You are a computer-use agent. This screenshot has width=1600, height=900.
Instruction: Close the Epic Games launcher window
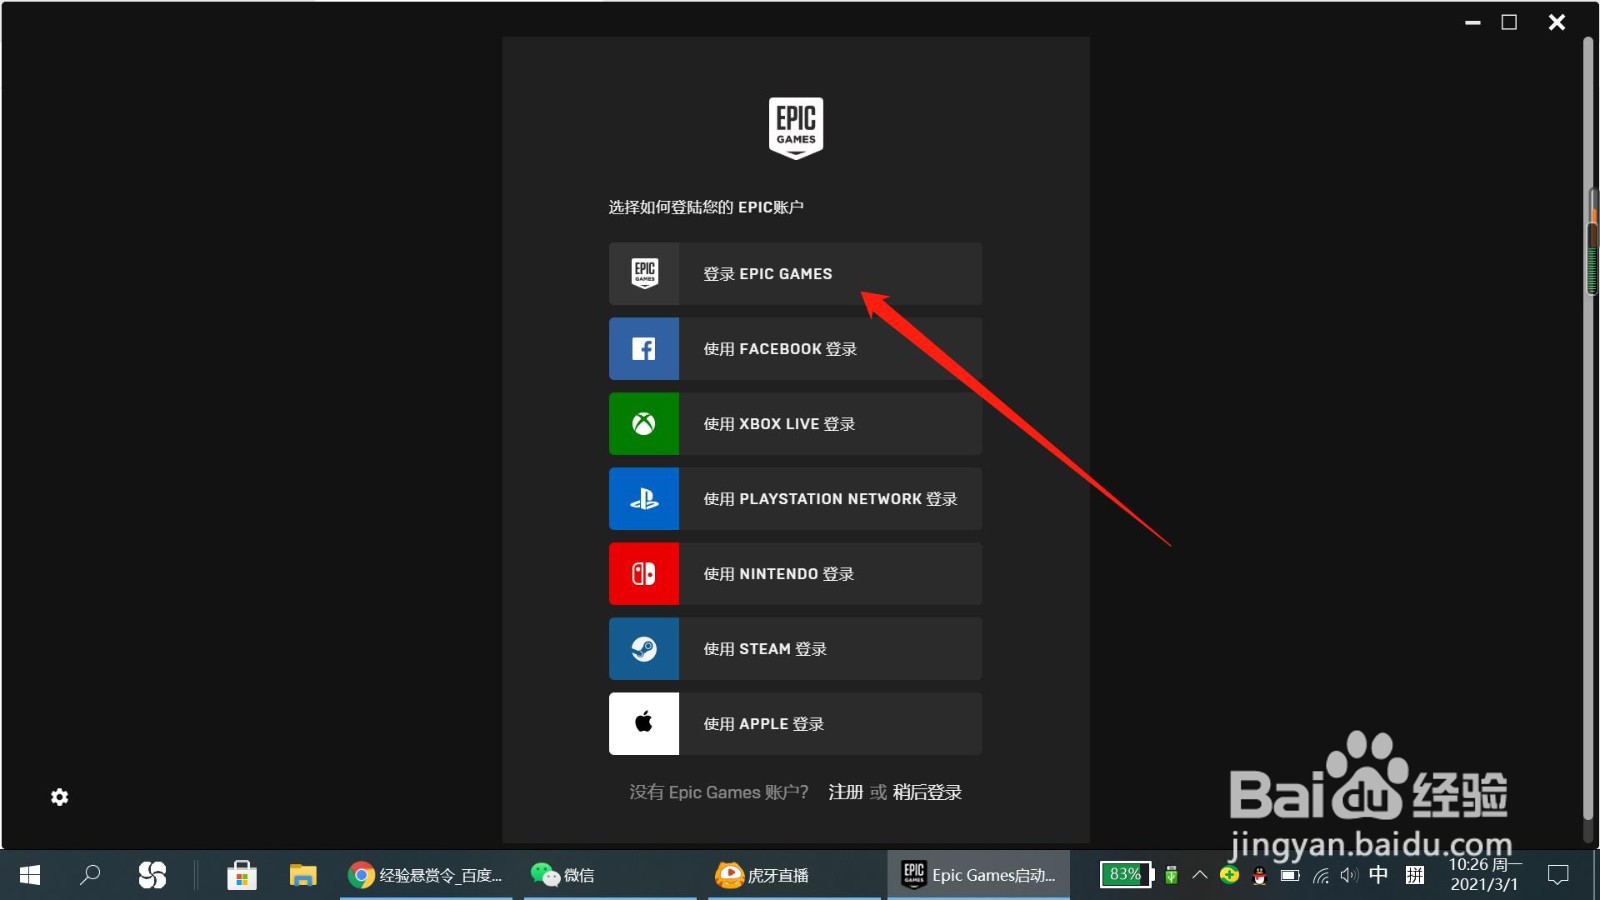(x=1557, y=22)
